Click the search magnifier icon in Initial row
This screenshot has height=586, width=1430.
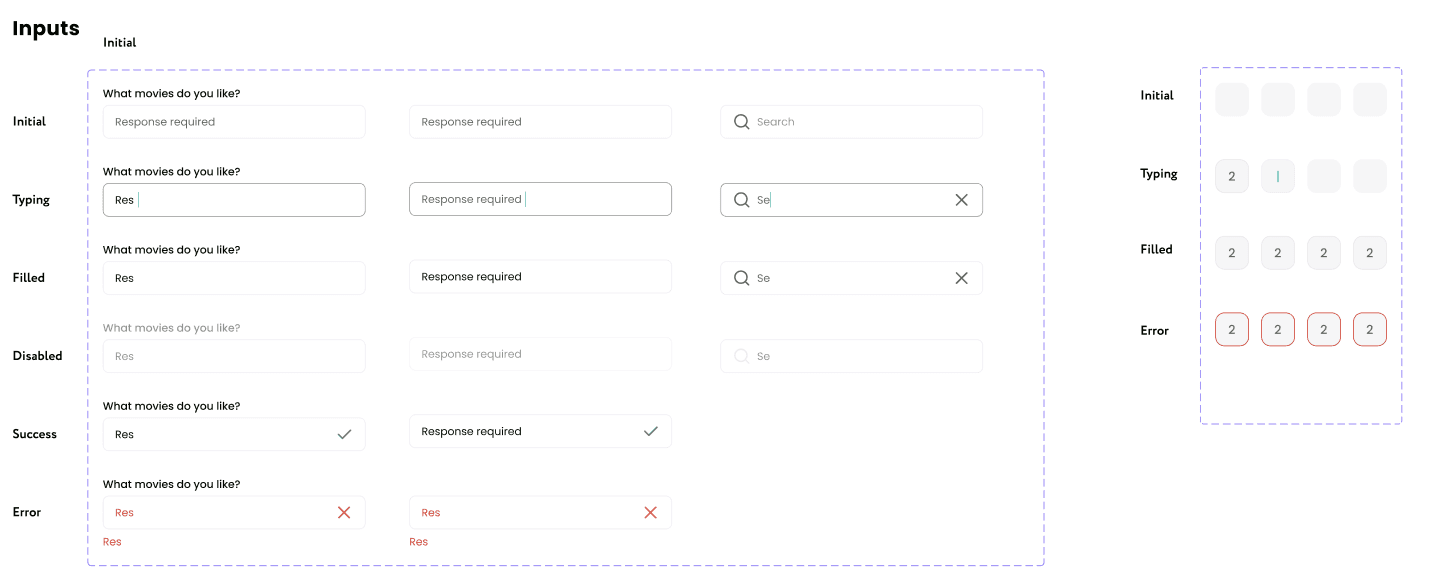[x=741, y=122]
